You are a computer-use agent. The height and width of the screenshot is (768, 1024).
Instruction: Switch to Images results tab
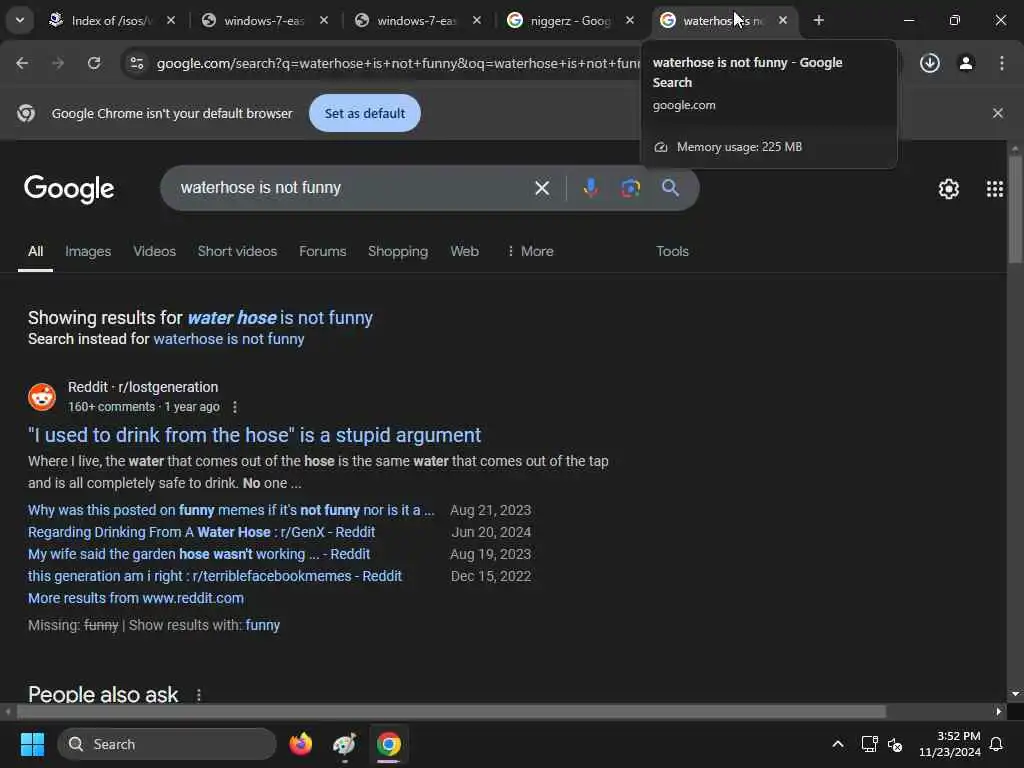pos(88,251)
